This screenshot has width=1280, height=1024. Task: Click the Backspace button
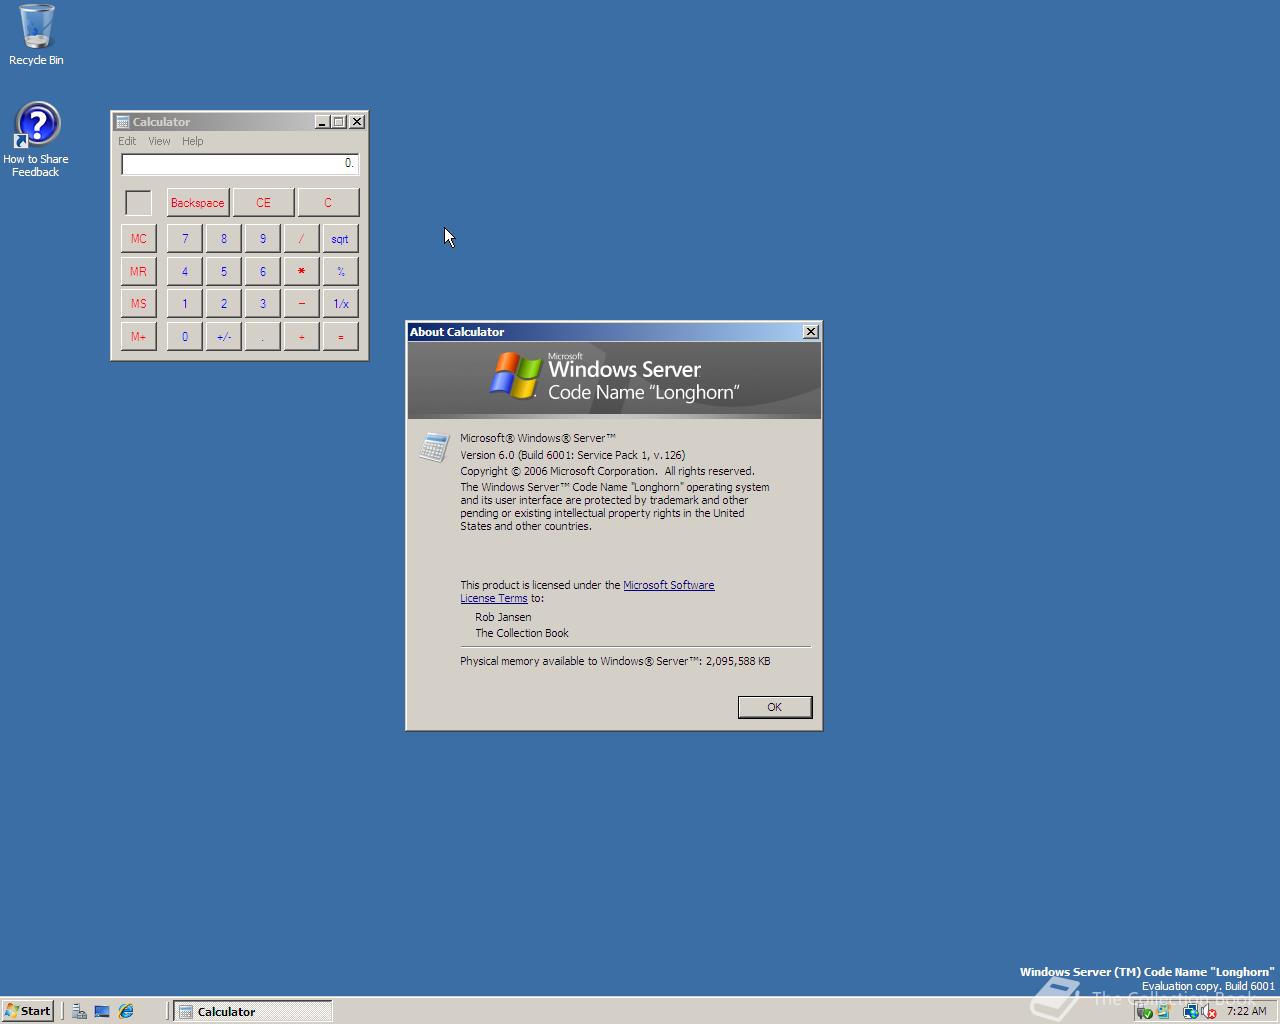coord(197,202)
